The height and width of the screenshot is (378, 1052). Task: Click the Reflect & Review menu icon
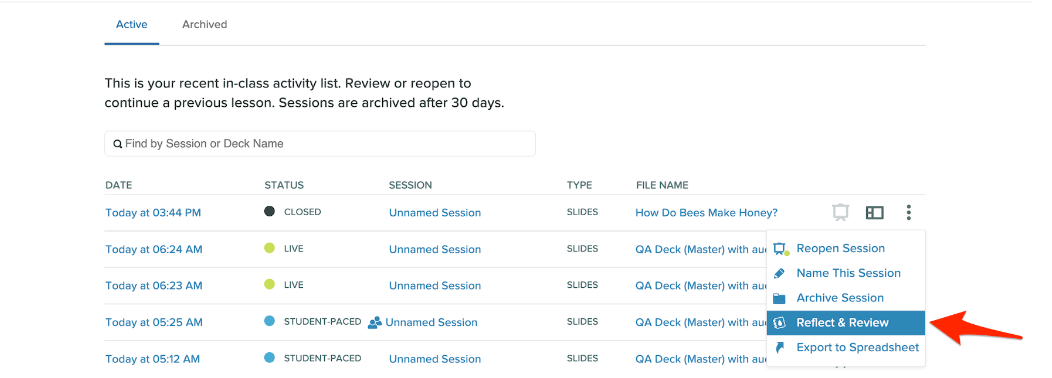pos(779,323)
